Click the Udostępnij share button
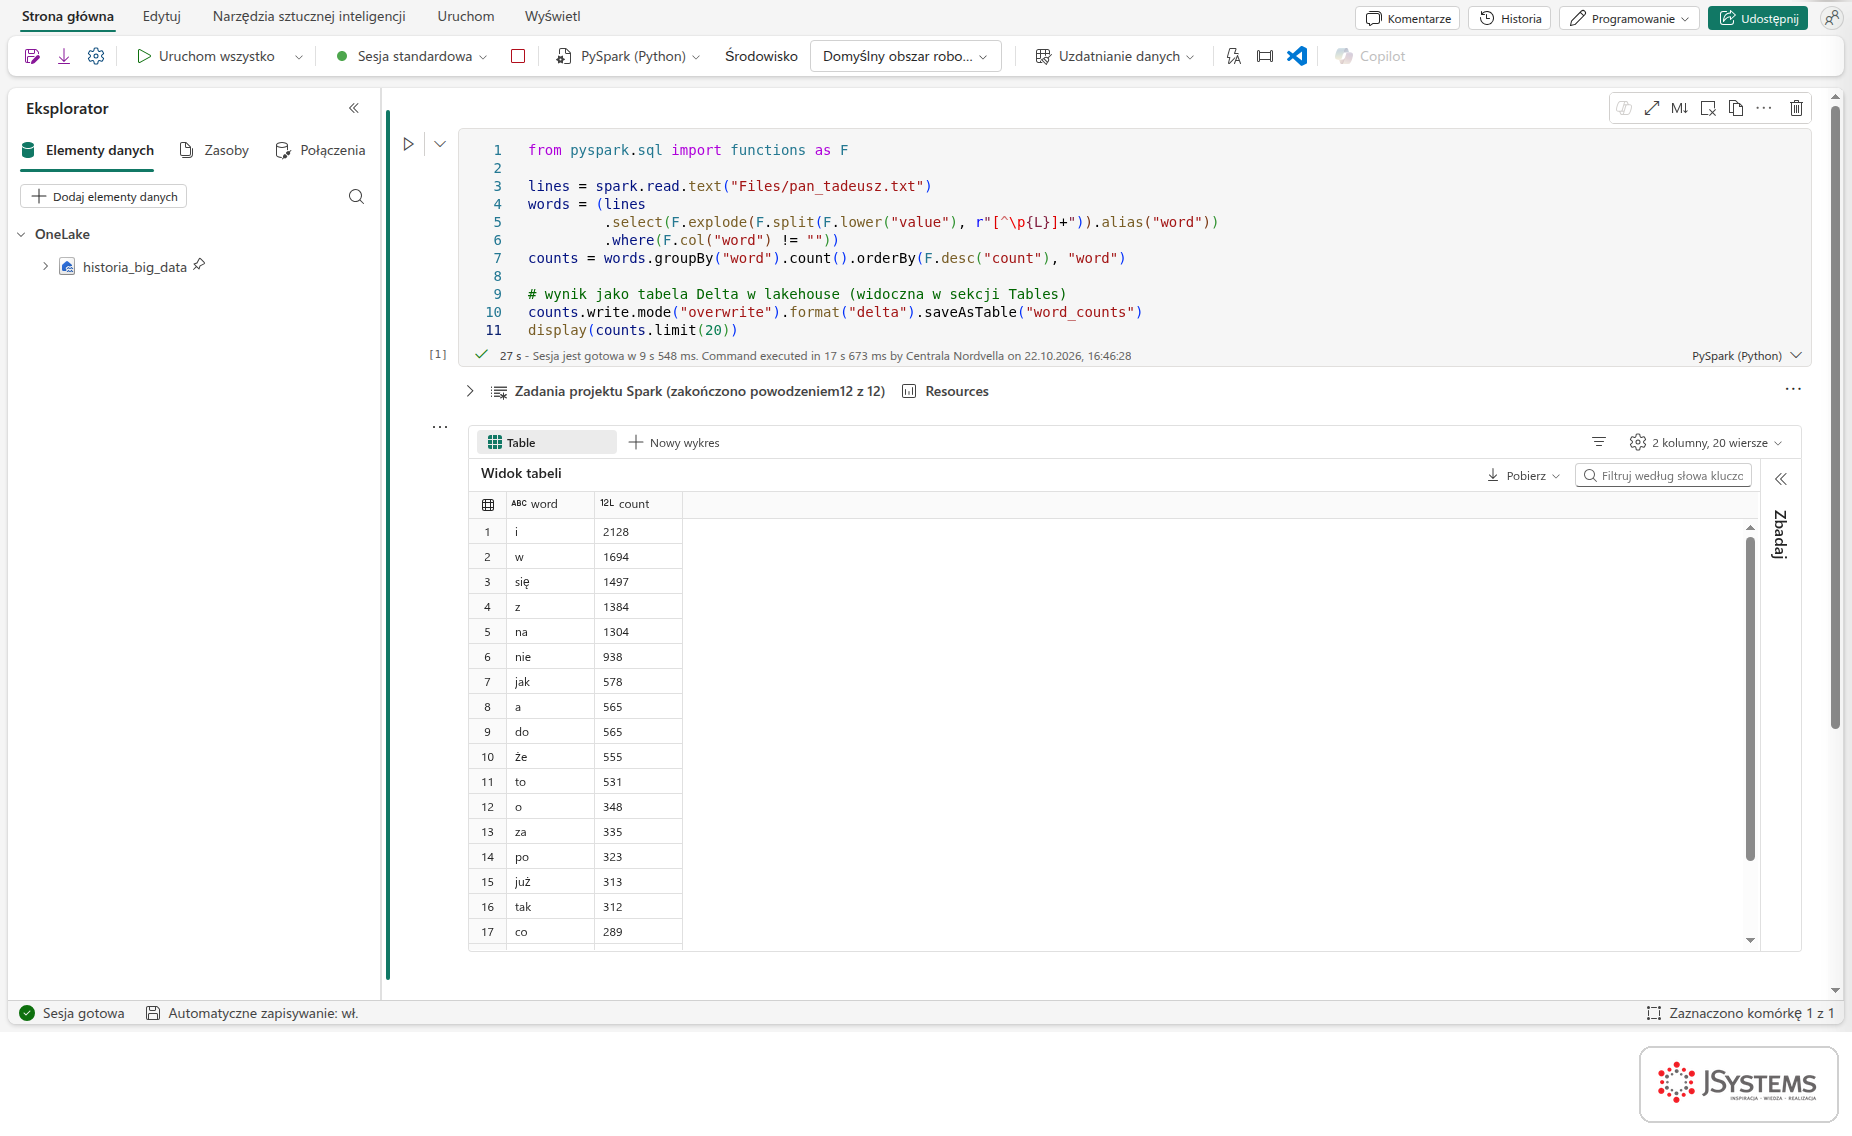The image size is (1852, 1136). 1758,18
